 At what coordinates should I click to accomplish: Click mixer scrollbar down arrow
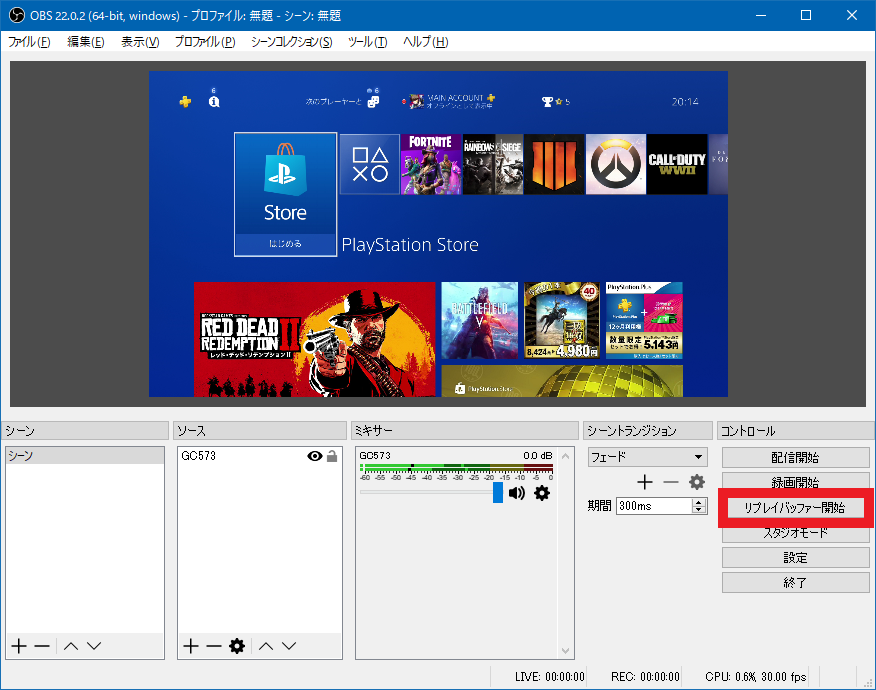tap(565, 651)
